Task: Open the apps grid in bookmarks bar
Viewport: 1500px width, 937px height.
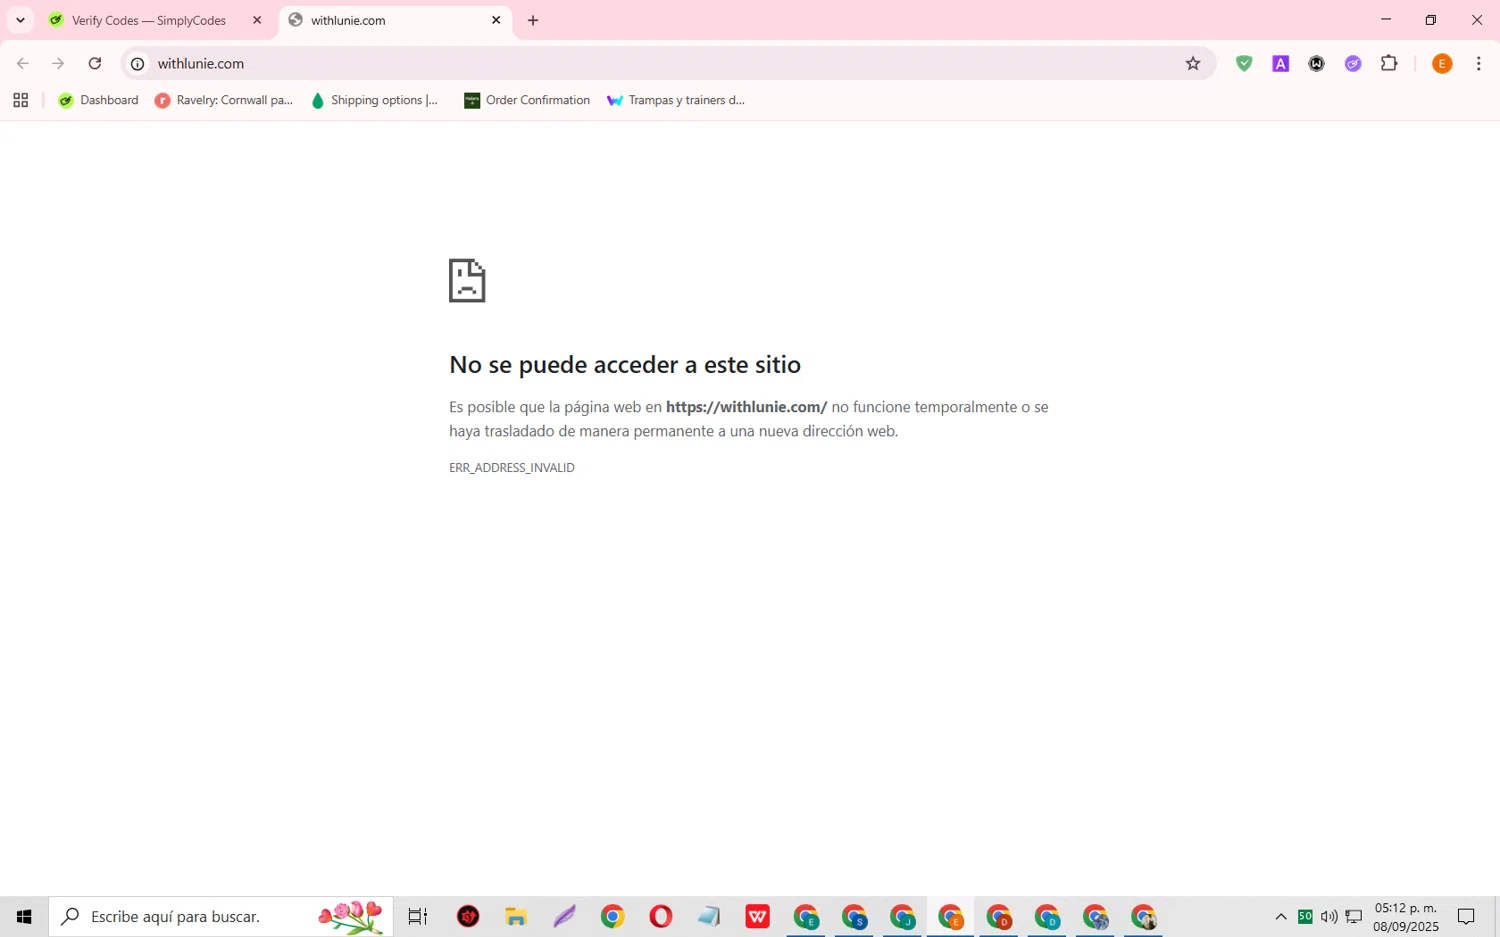Action: pos(20,100)
